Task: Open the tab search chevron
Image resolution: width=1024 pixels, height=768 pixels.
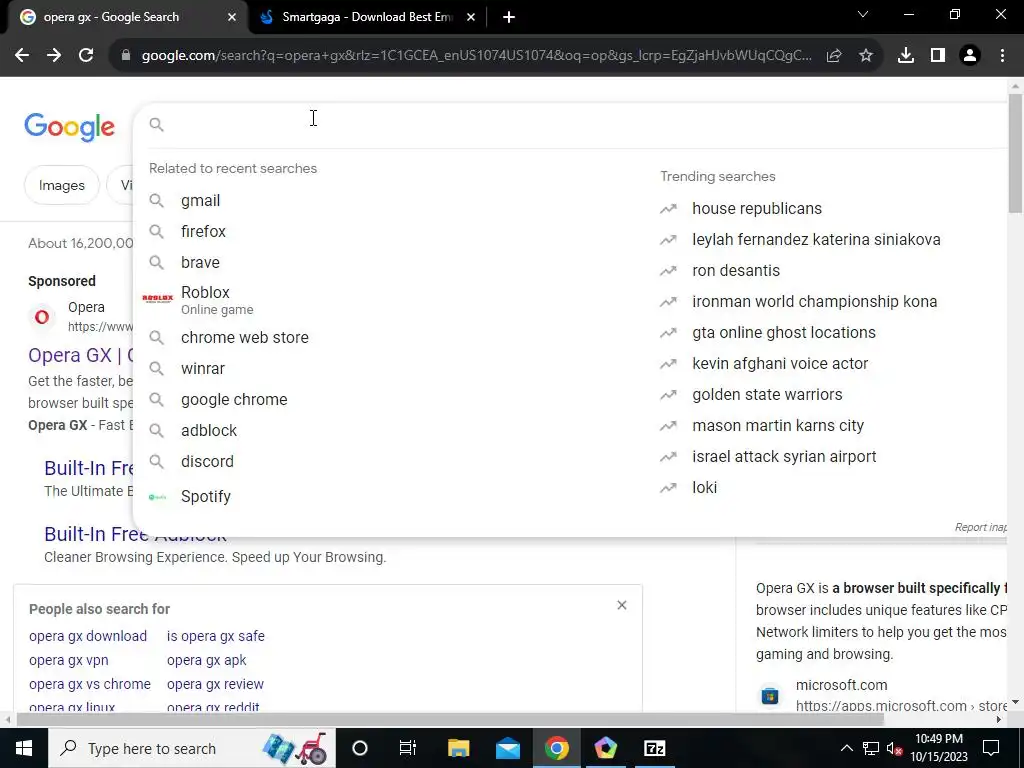Action: point(863,14)
